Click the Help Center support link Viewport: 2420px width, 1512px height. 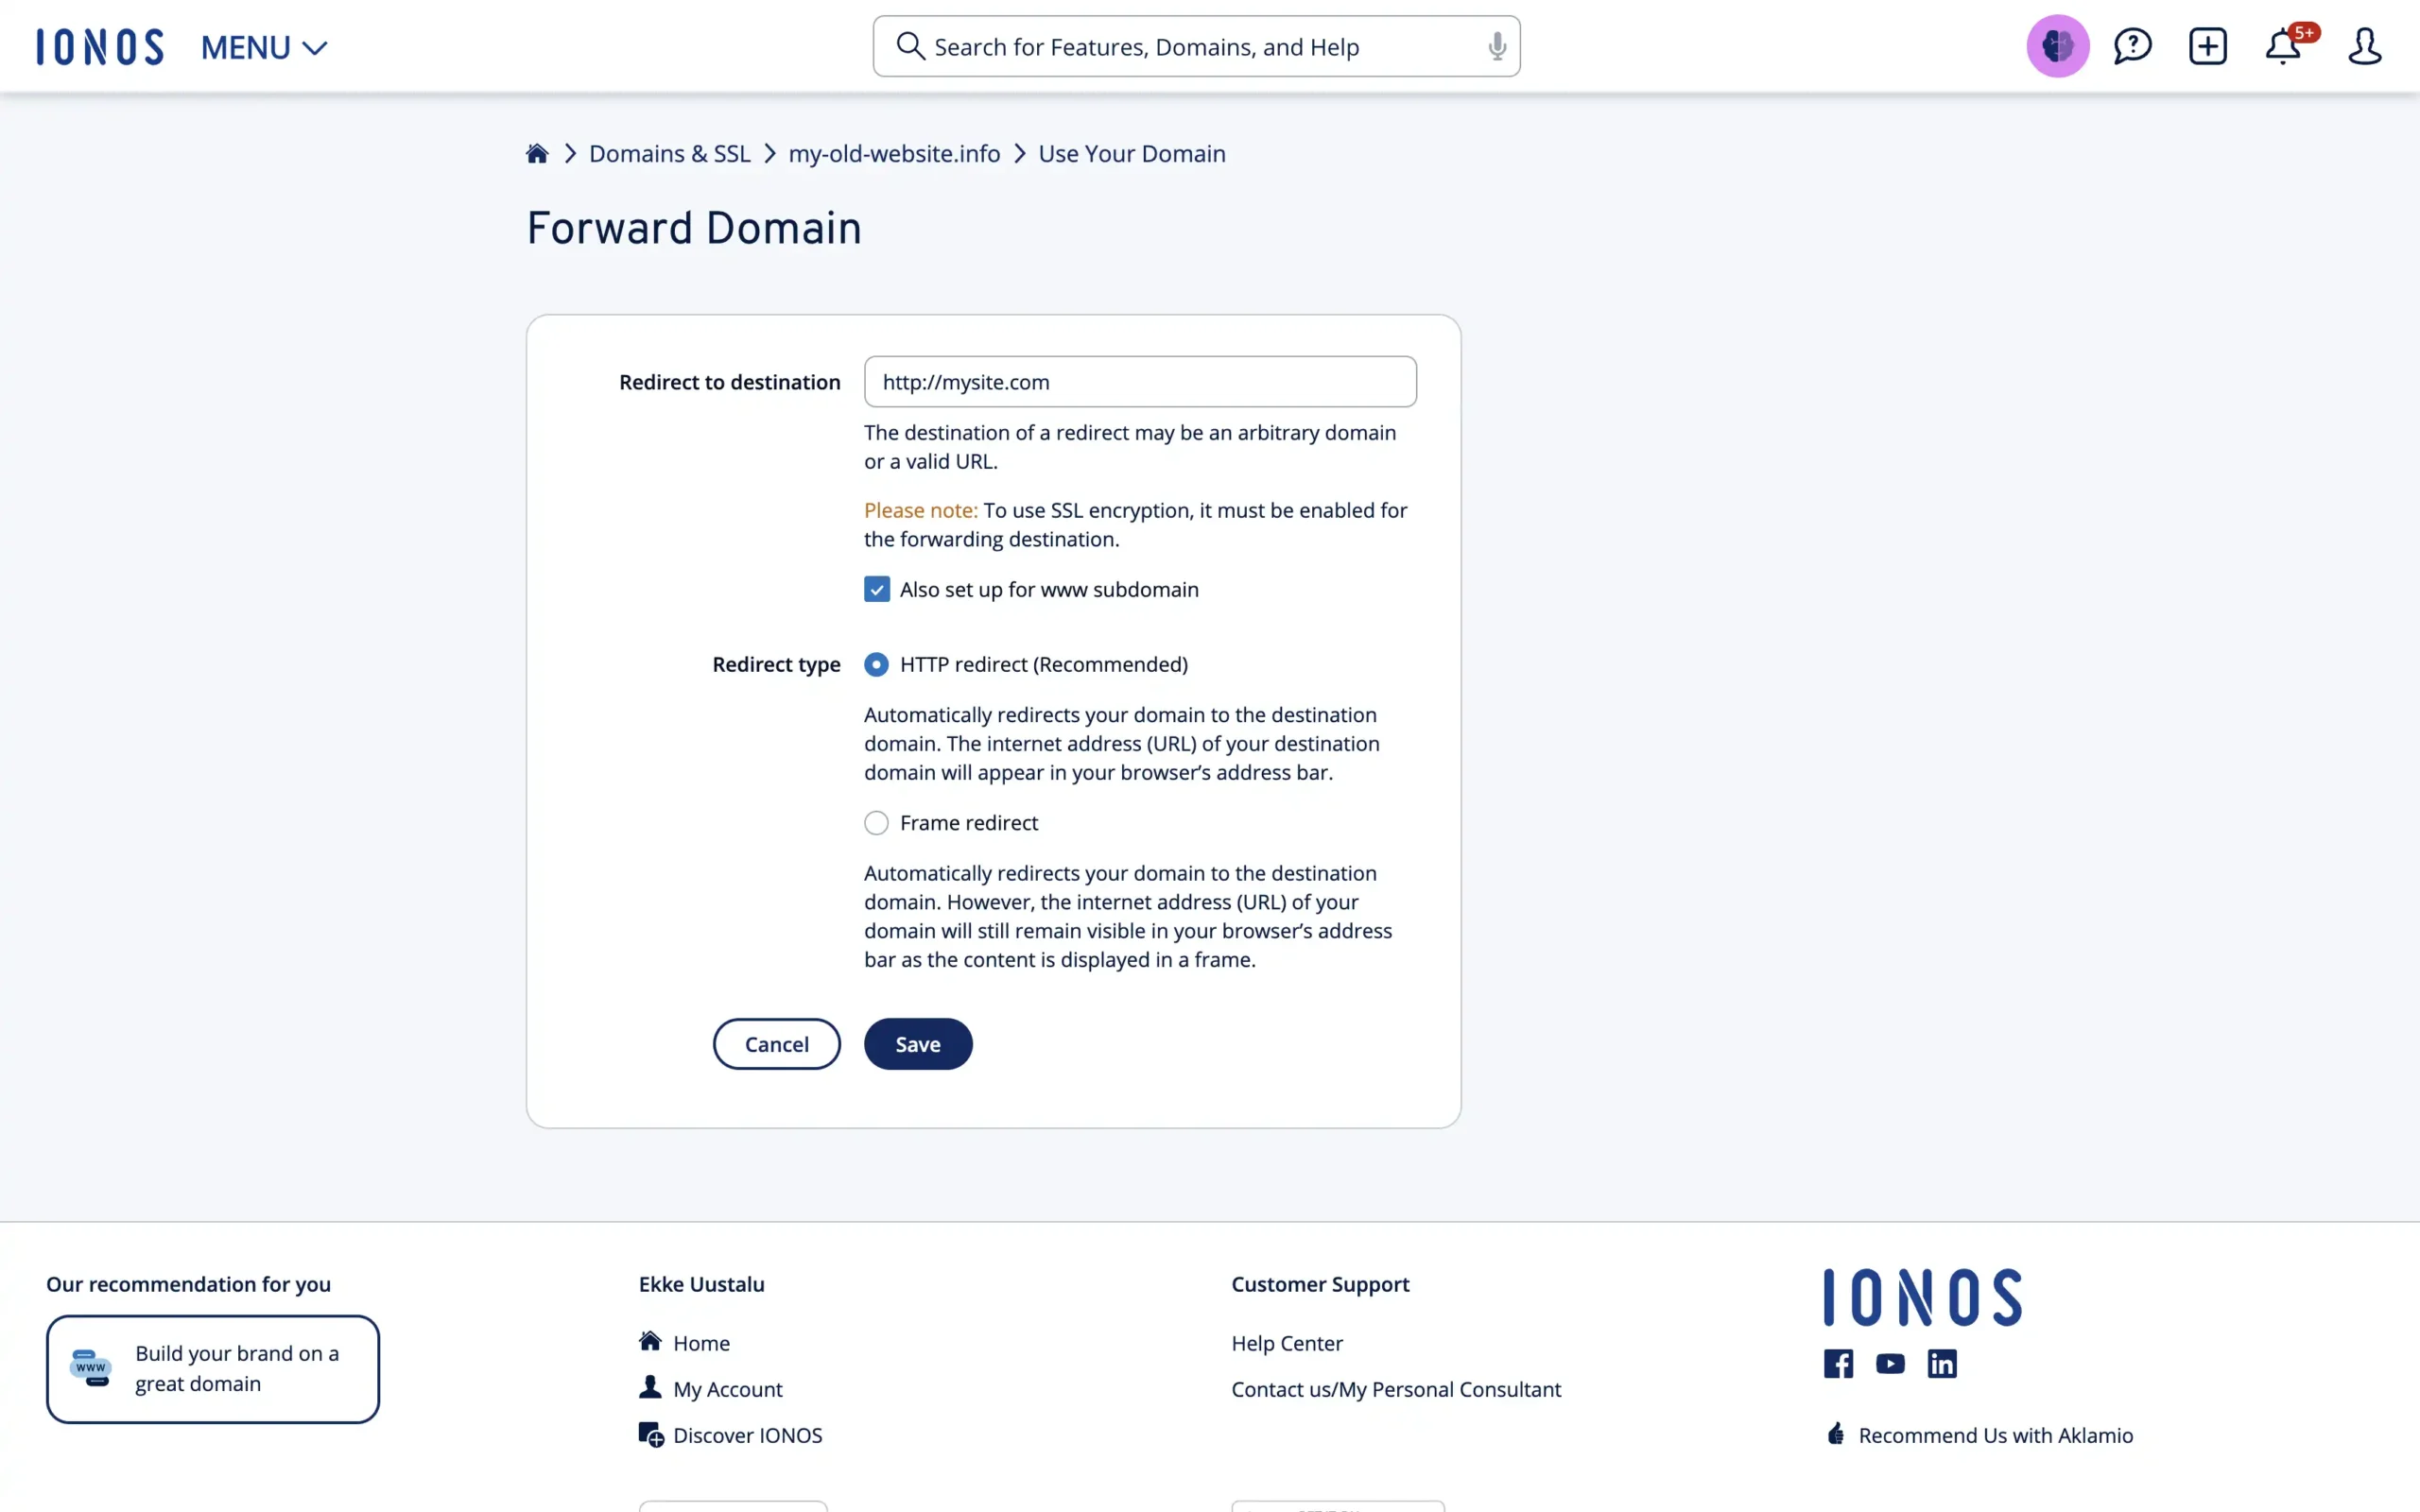[x=1288, y=1343]
